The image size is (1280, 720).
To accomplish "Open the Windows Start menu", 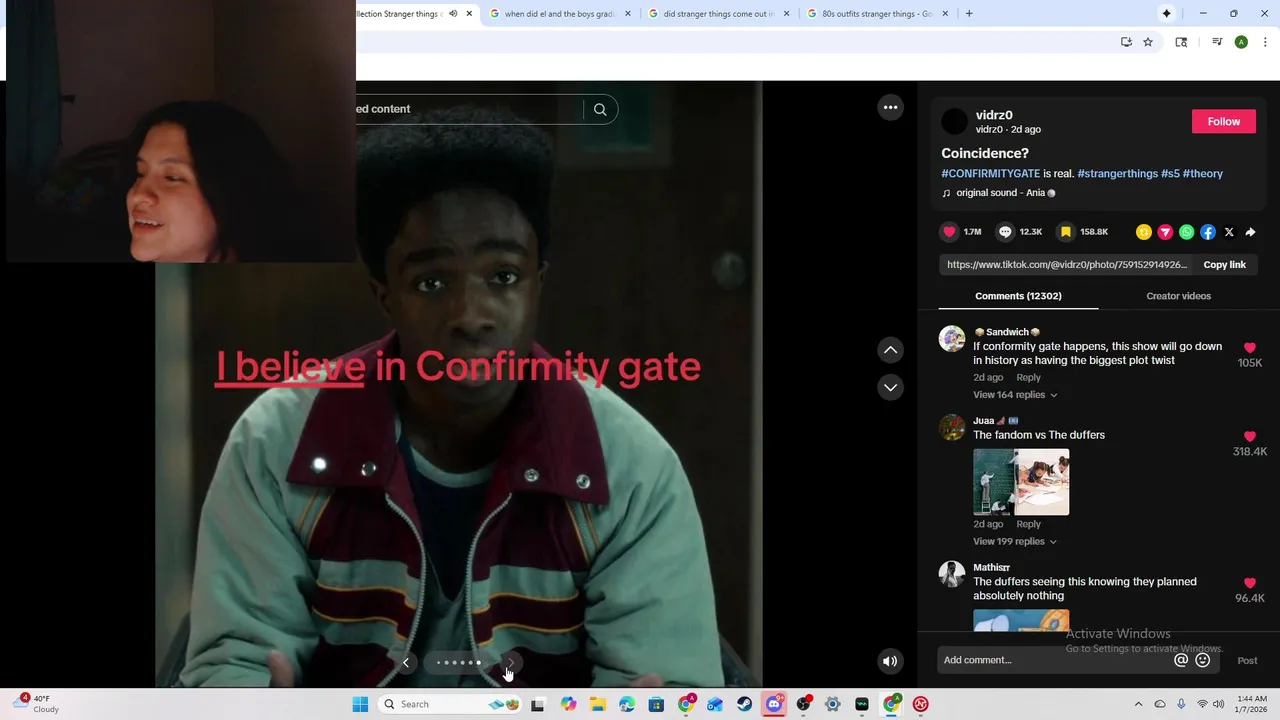I will (x=360, y=704).
